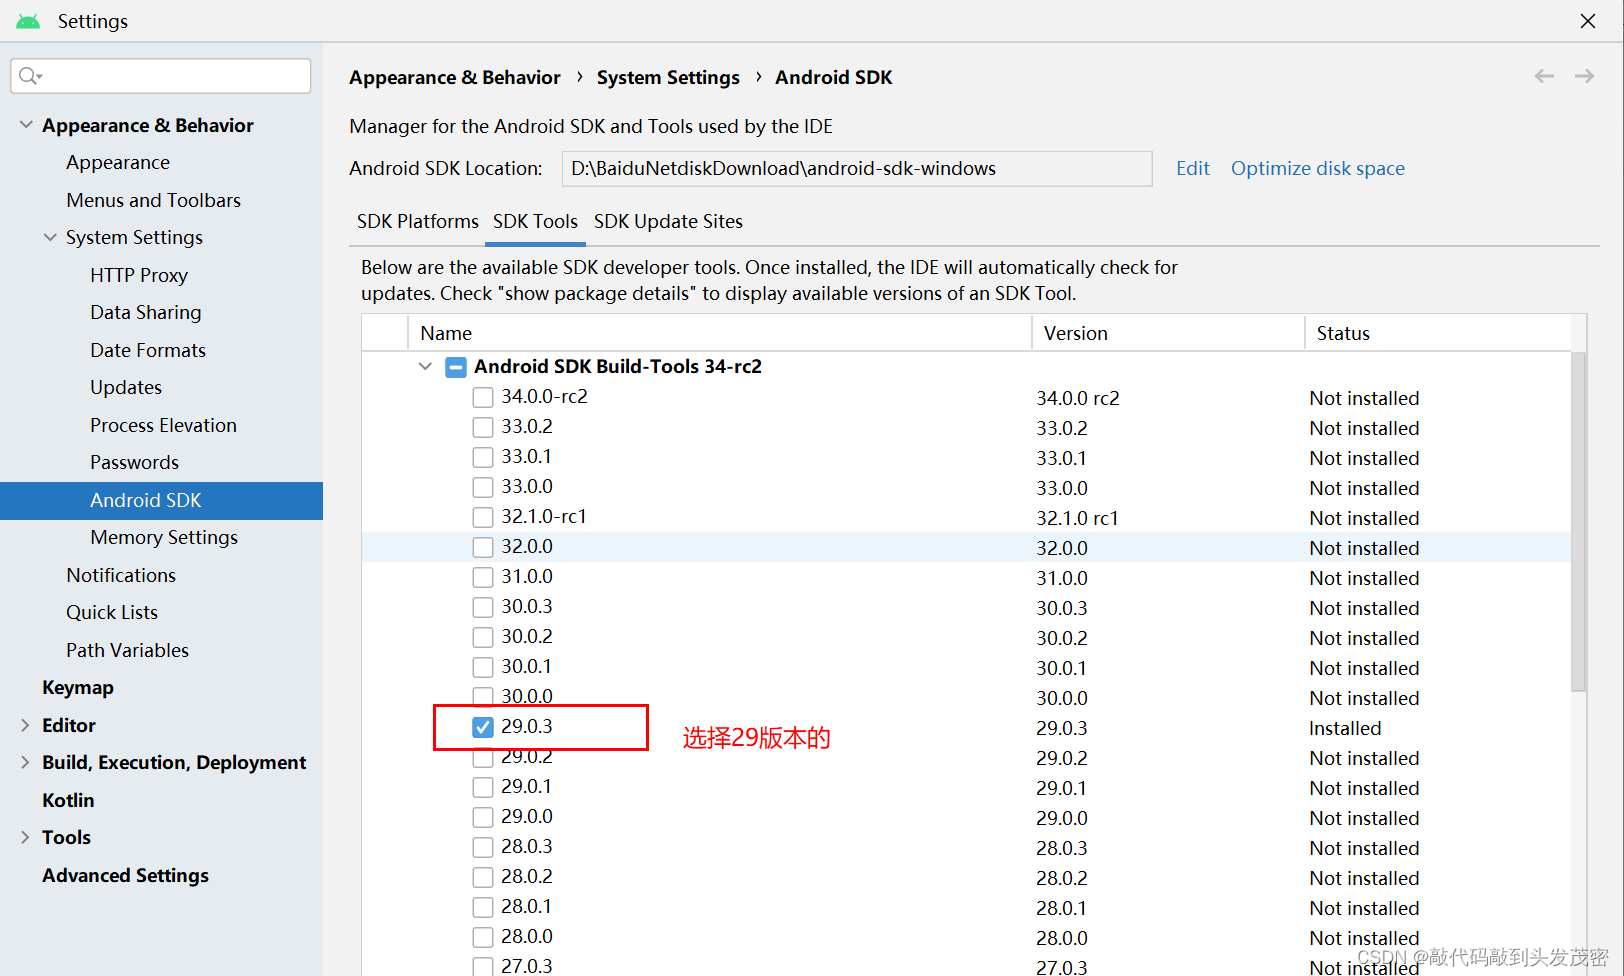This screenshot has width=1624, height=976.
Task: Open the SDK Update Sites tab
Action: tap(668, 221)
